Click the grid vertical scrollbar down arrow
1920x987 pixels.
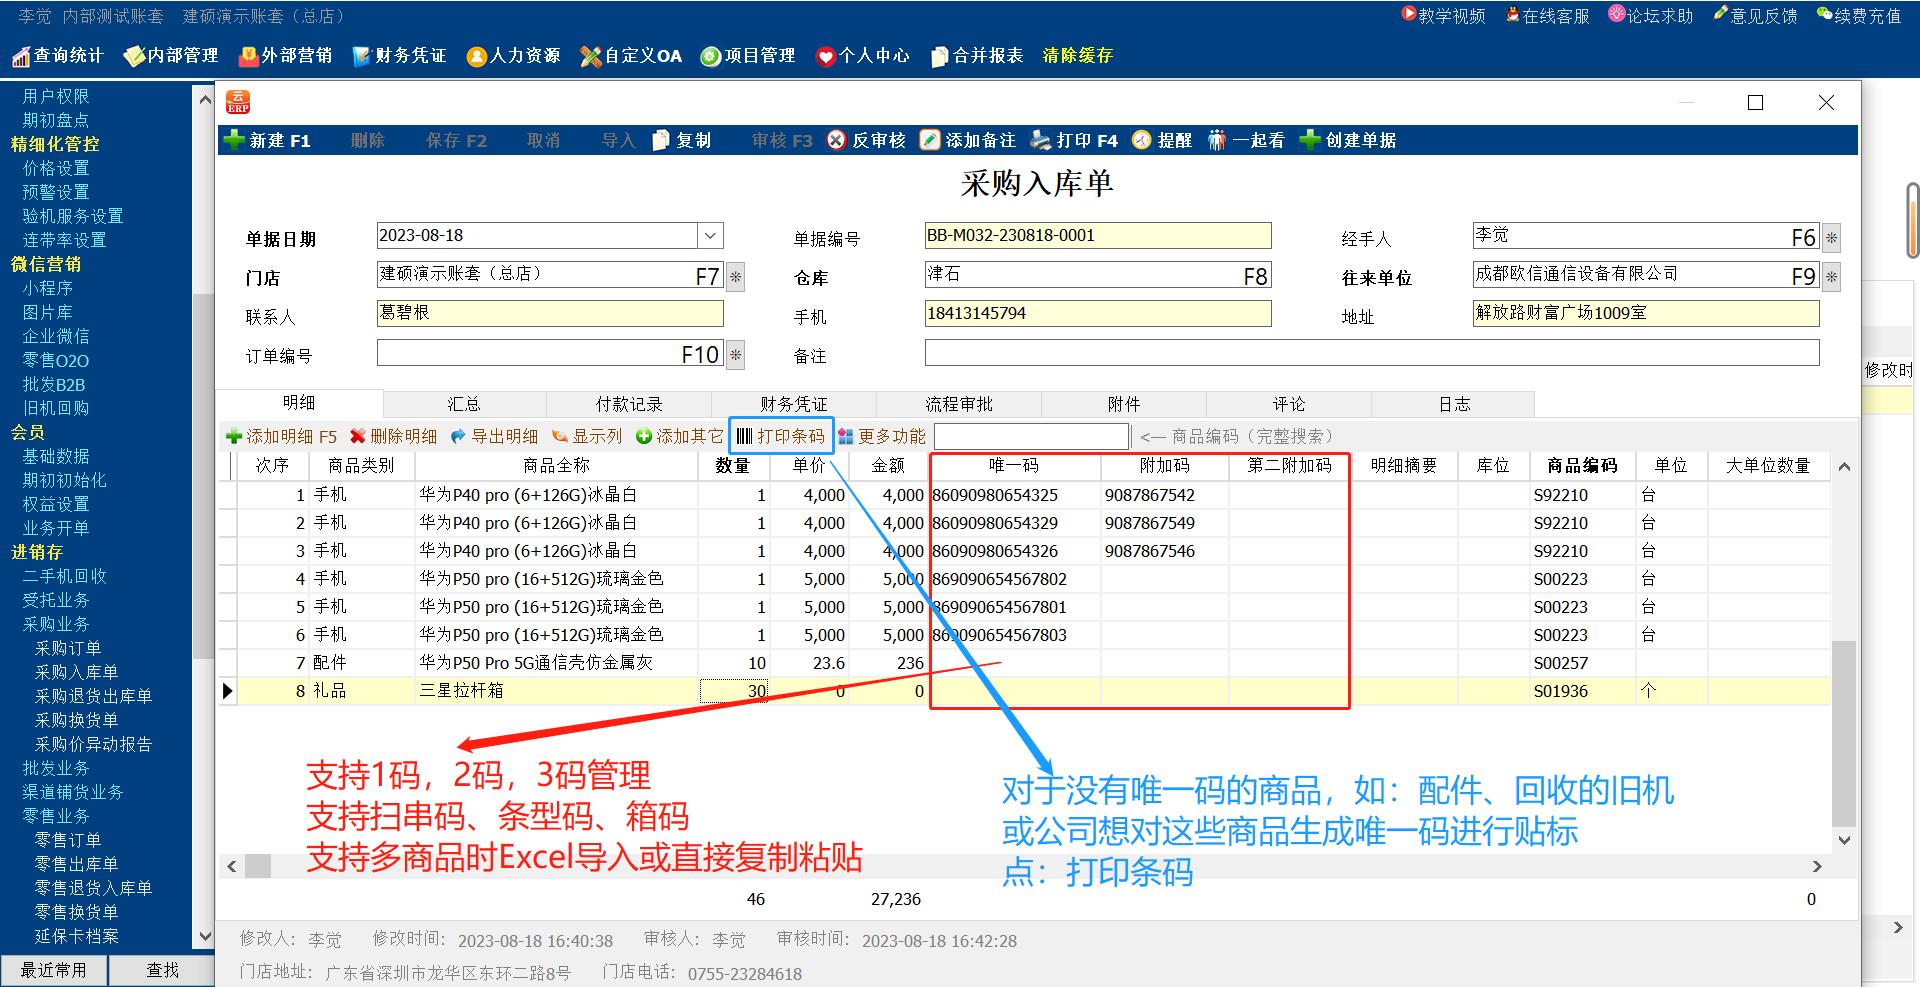(x=1844, y=840)
